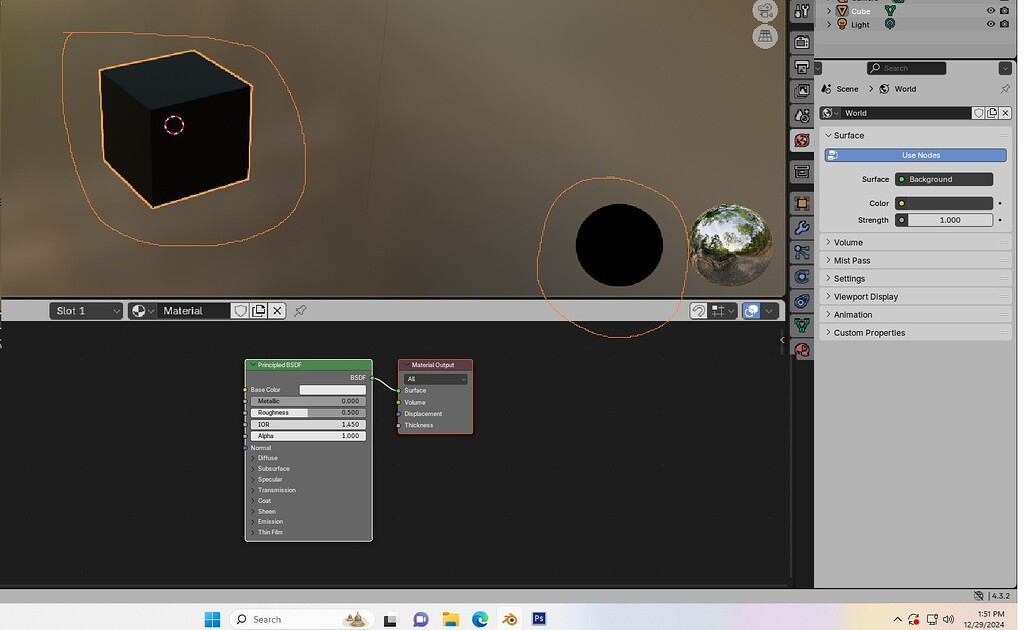Duplicate the World datablock
This screenshot has width=1024, height=630.
tap(992, 113)
